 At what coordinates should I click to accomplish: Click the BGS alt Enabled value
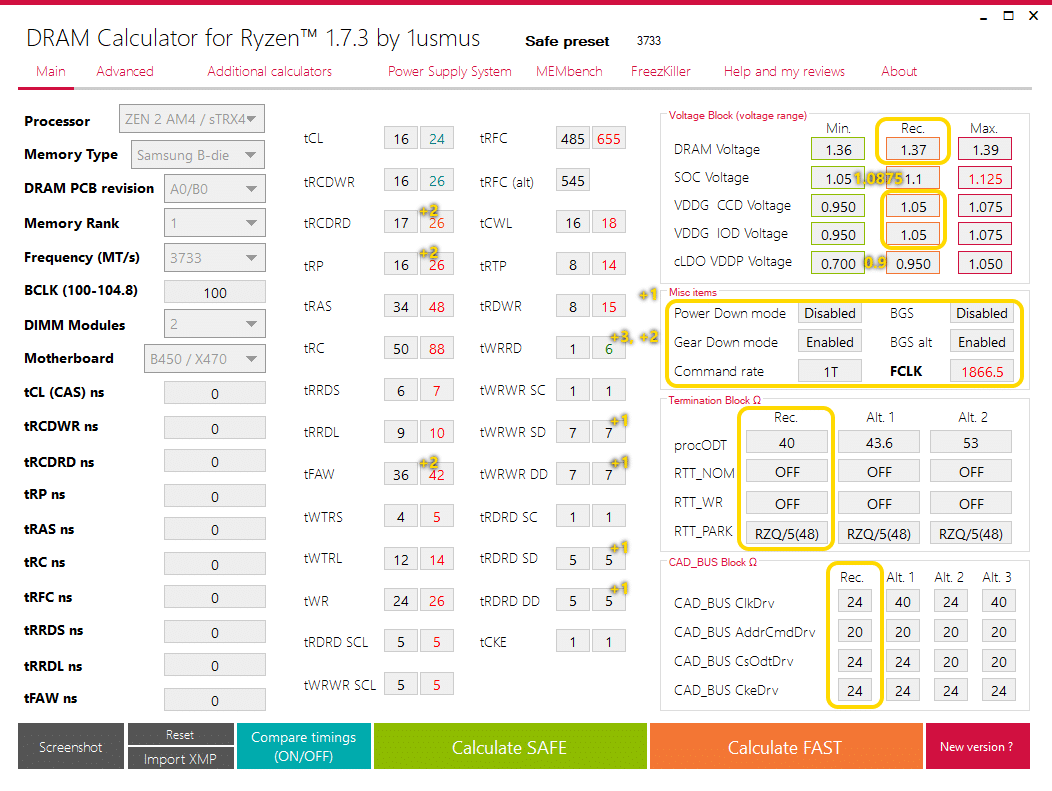(982, 341)
